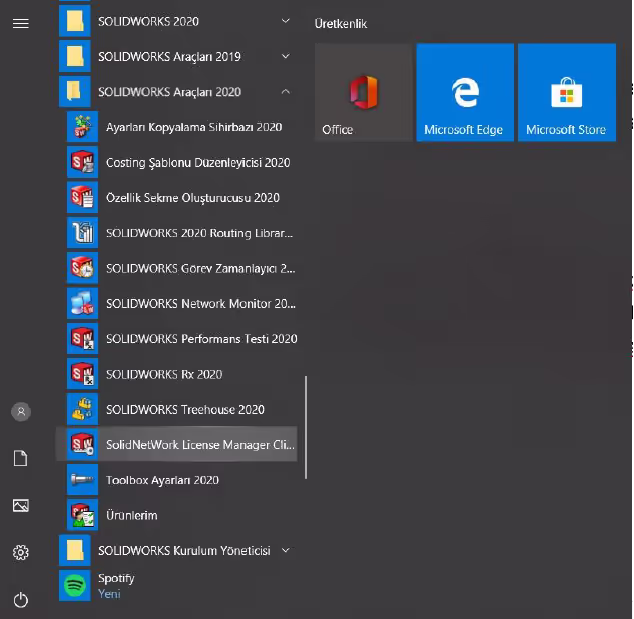Image resolution: width=634 pixels, height=619 pixels.
Task: Click the Performans Testi 2020 icon
Action: pyautogui.click(x=82, y=338)
